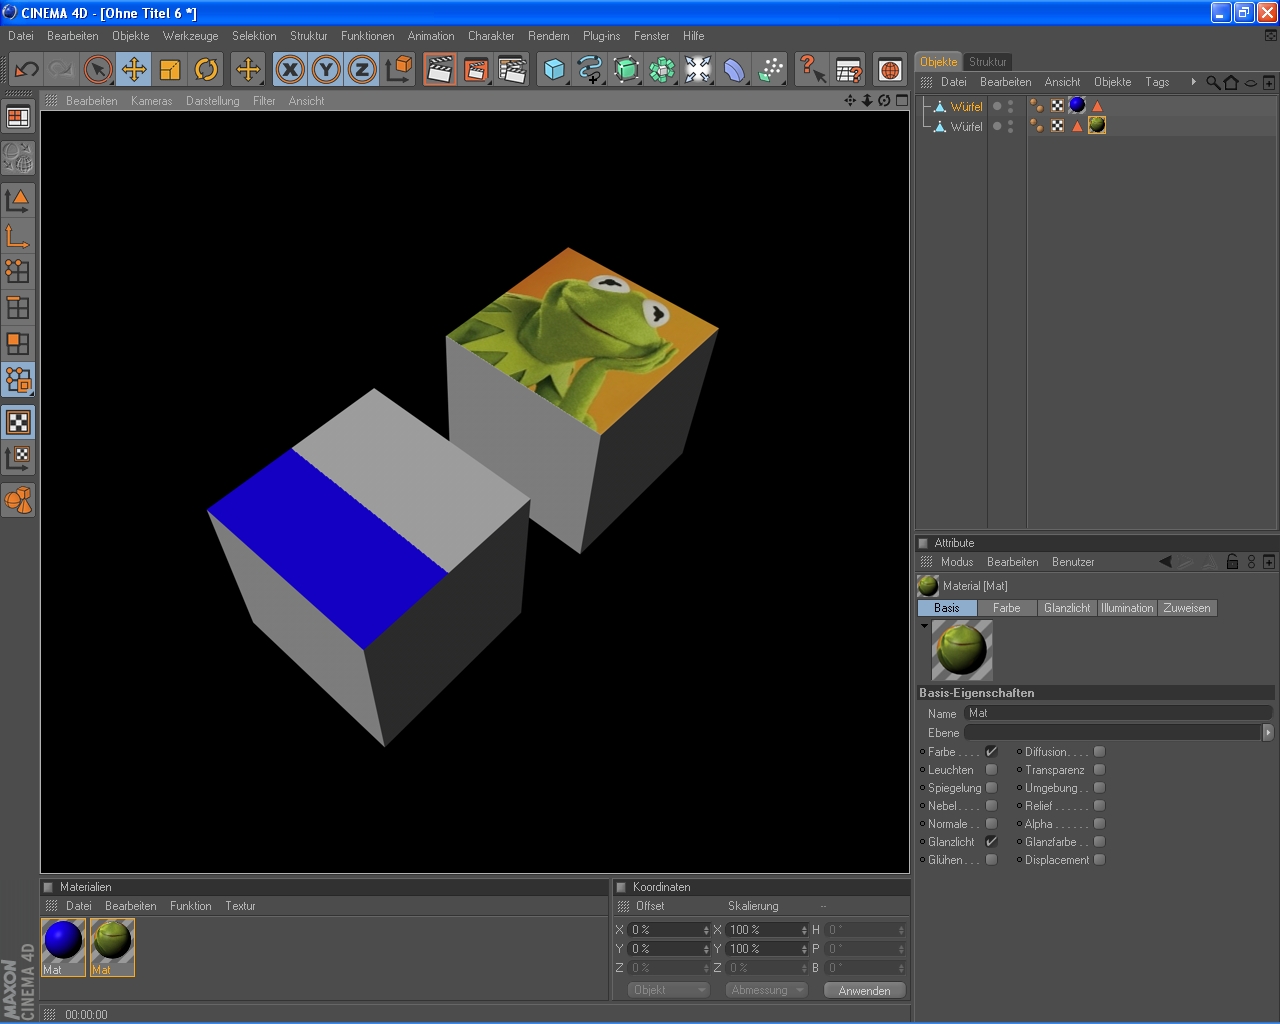The height and width of the screenshot is (1024, 1280).
Task: Add a cube primitive object
Action: point(554,69)
